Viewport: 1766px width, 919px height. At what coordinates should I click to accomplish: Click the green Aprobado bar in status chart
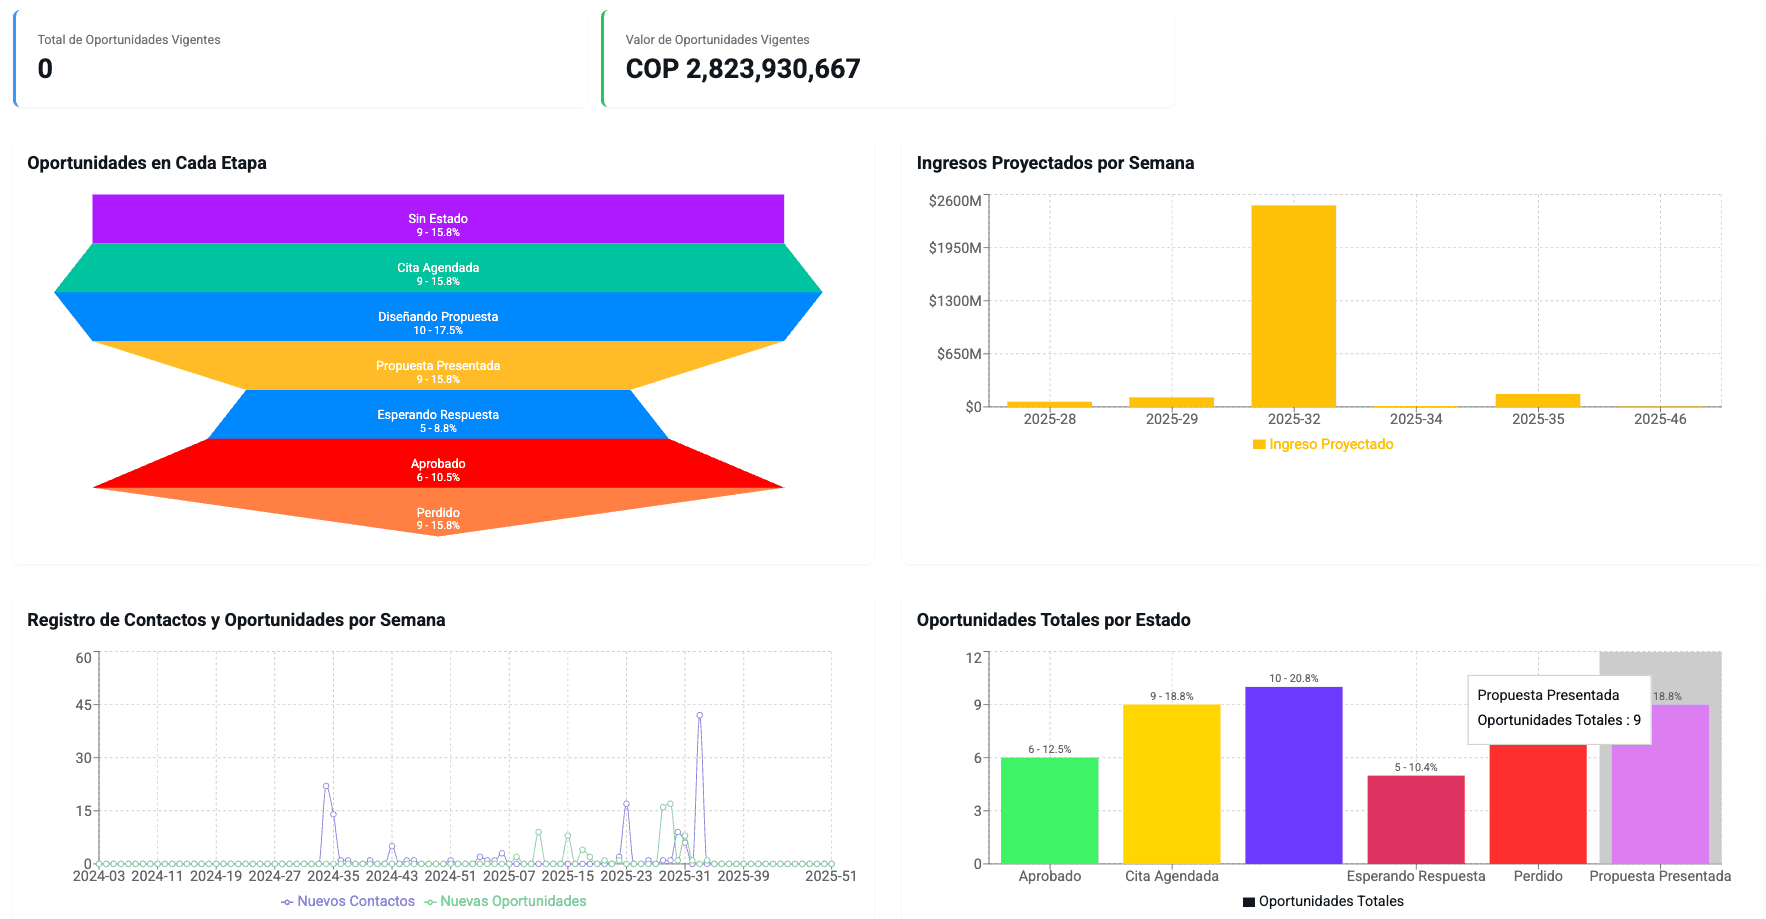pos(1049,810)
